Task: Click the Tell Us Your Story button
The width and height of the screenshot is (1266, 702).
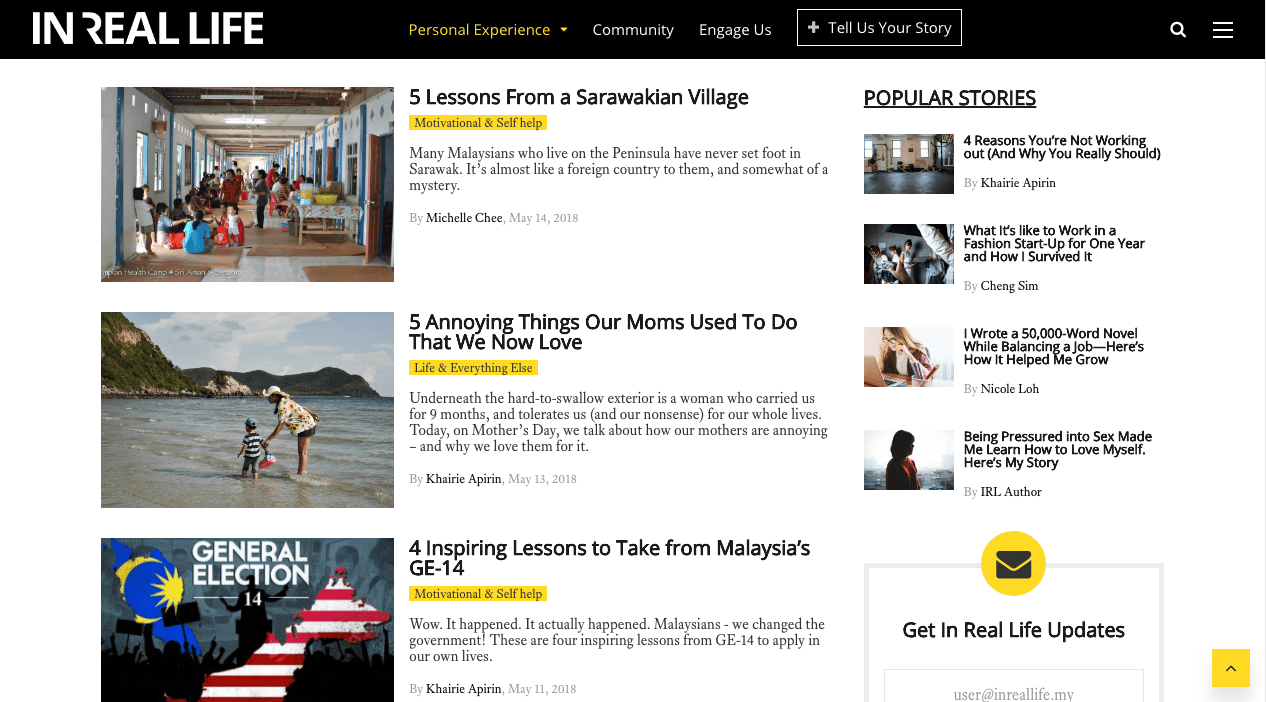Action: click(x=879, y=28)
